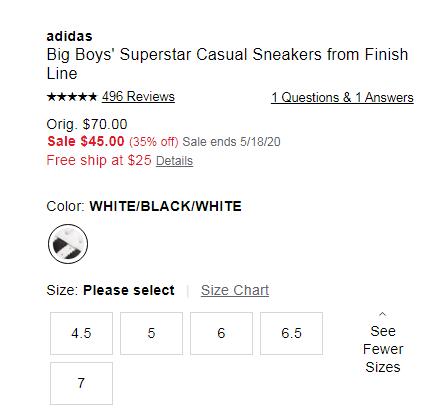
Task: View 1 Questions & 1 Answers
Action: click(342, 98)
